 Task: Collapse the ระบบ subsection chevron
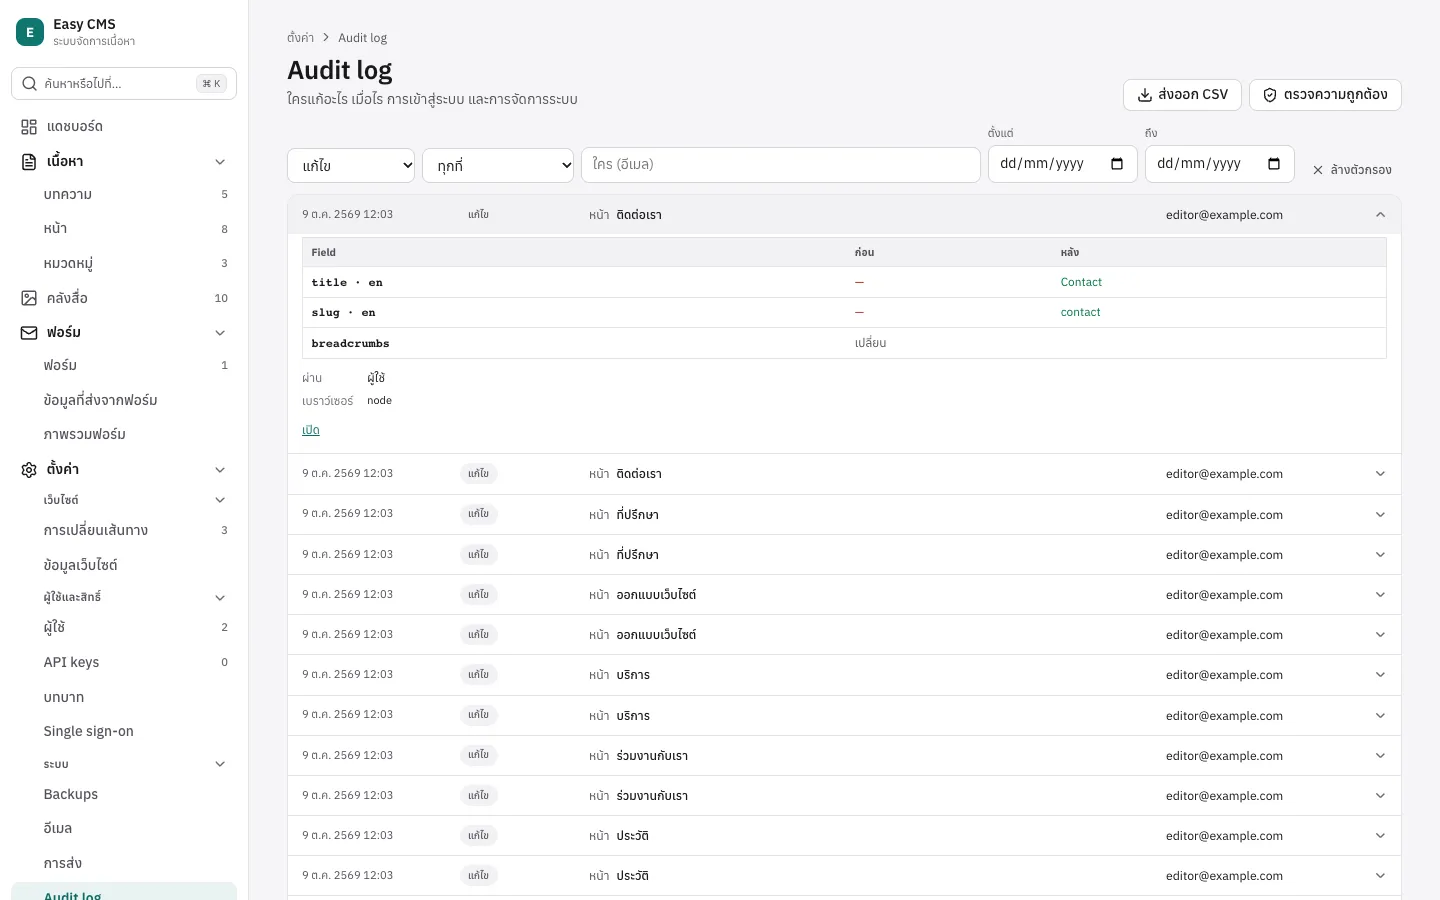tap(220, 764)
